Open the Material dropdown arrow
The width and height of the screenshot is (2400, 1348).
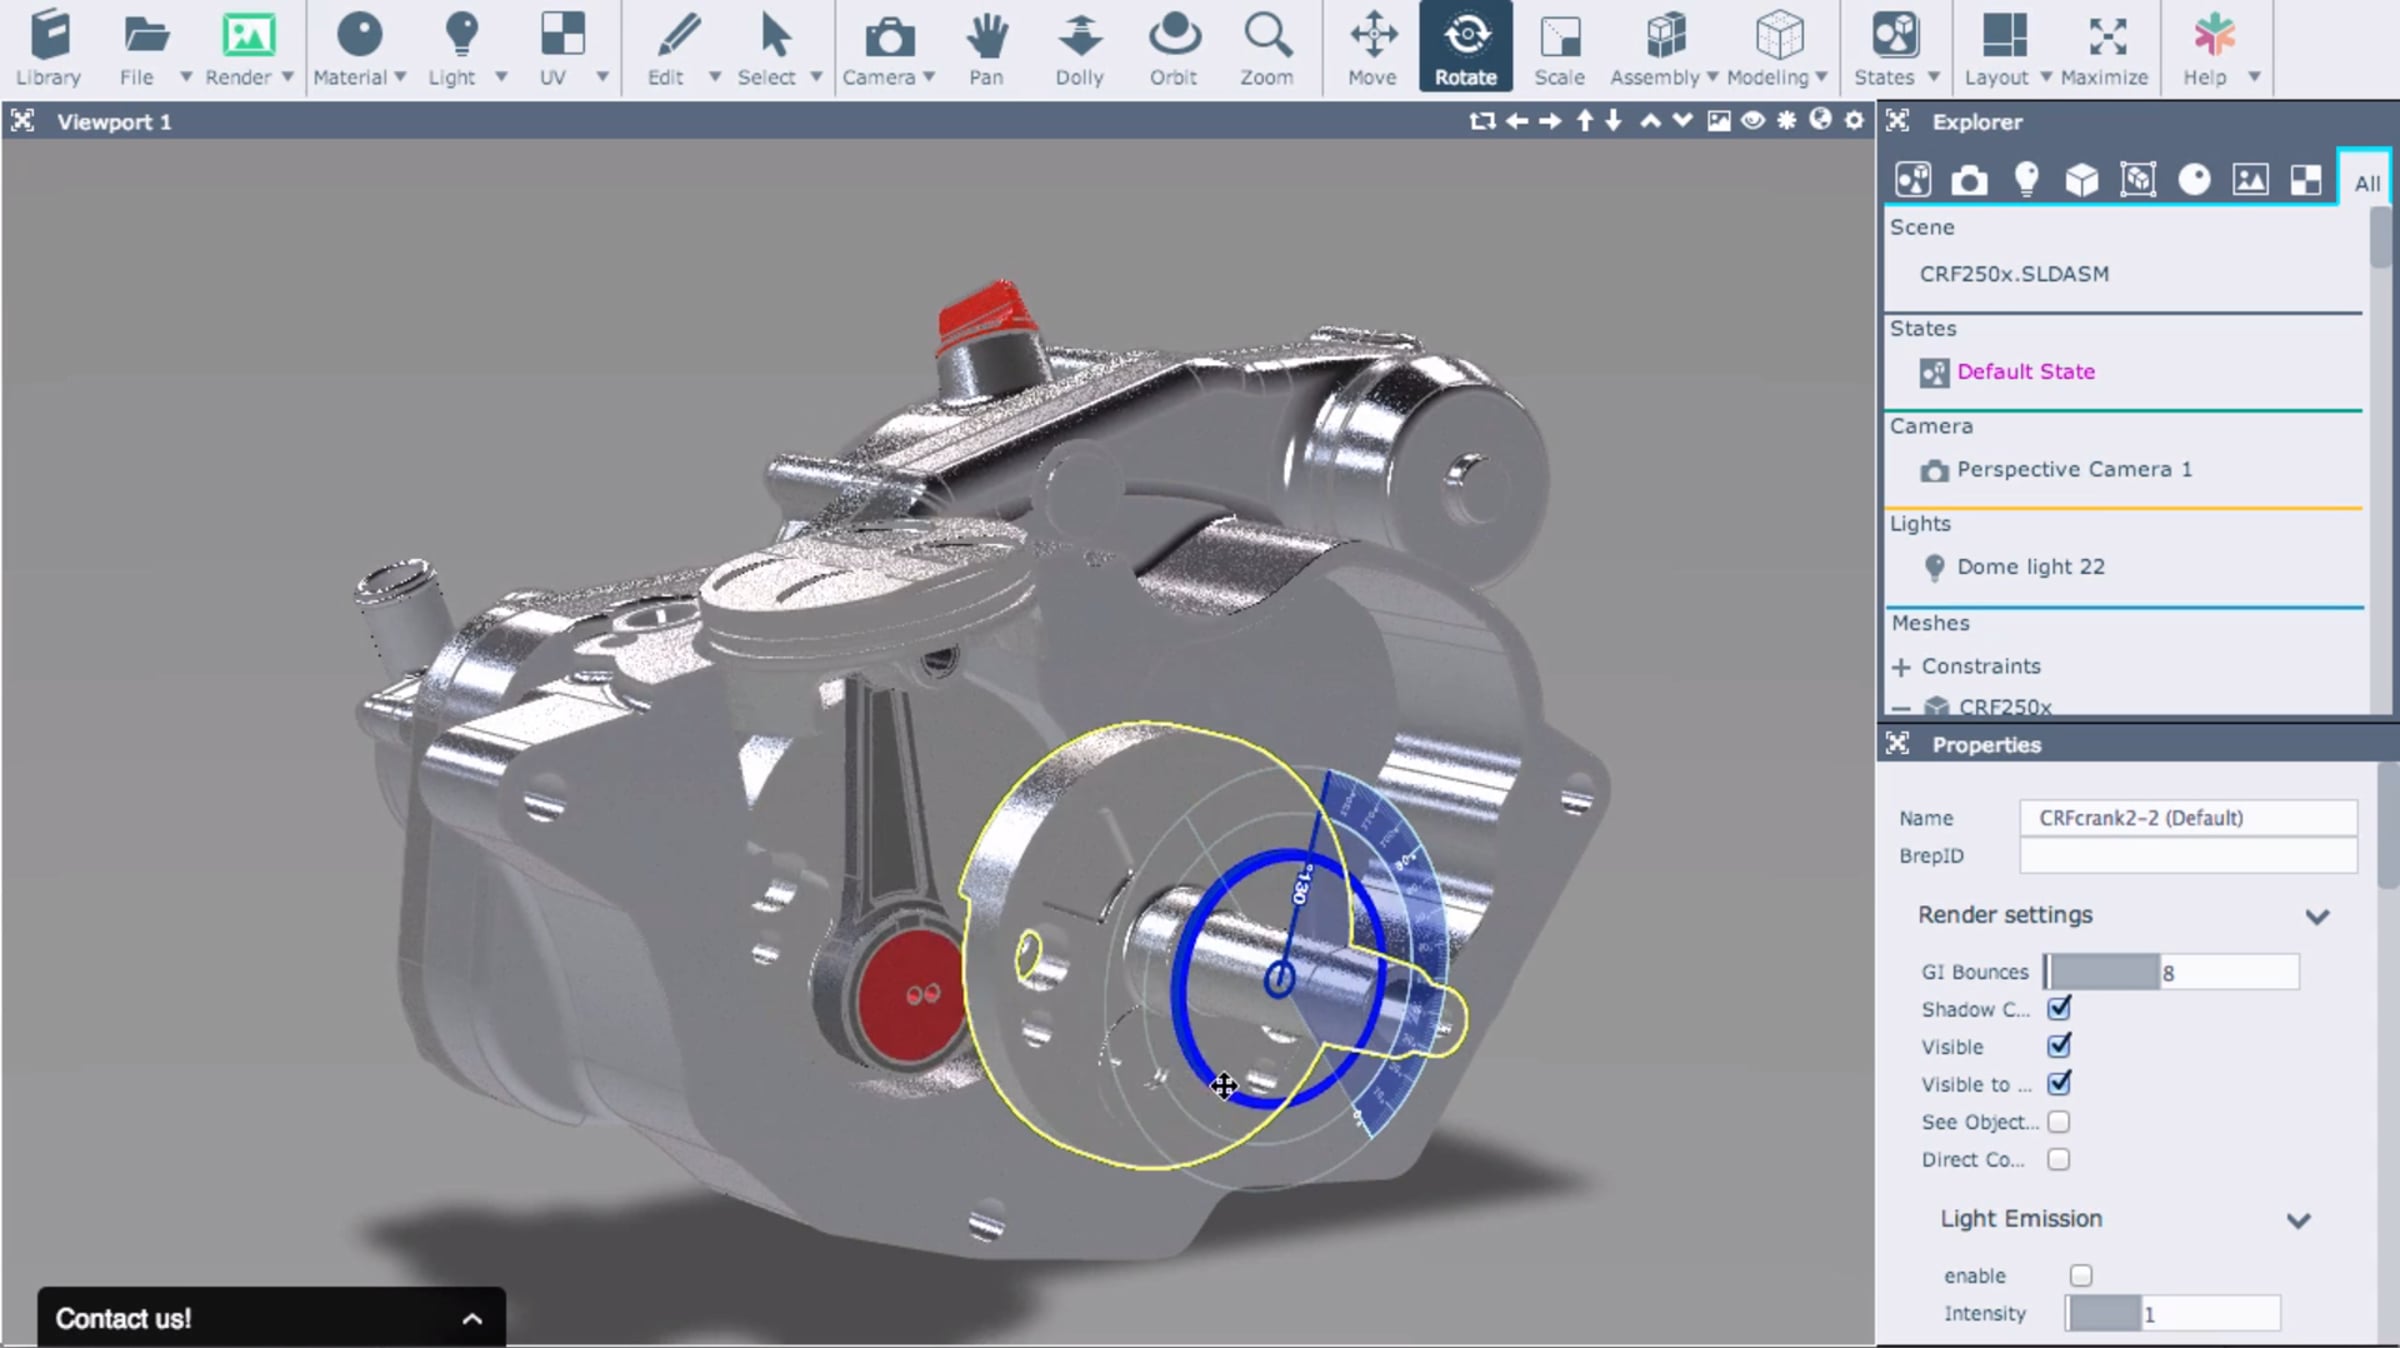pyautogui.click(x=400, y=76)
